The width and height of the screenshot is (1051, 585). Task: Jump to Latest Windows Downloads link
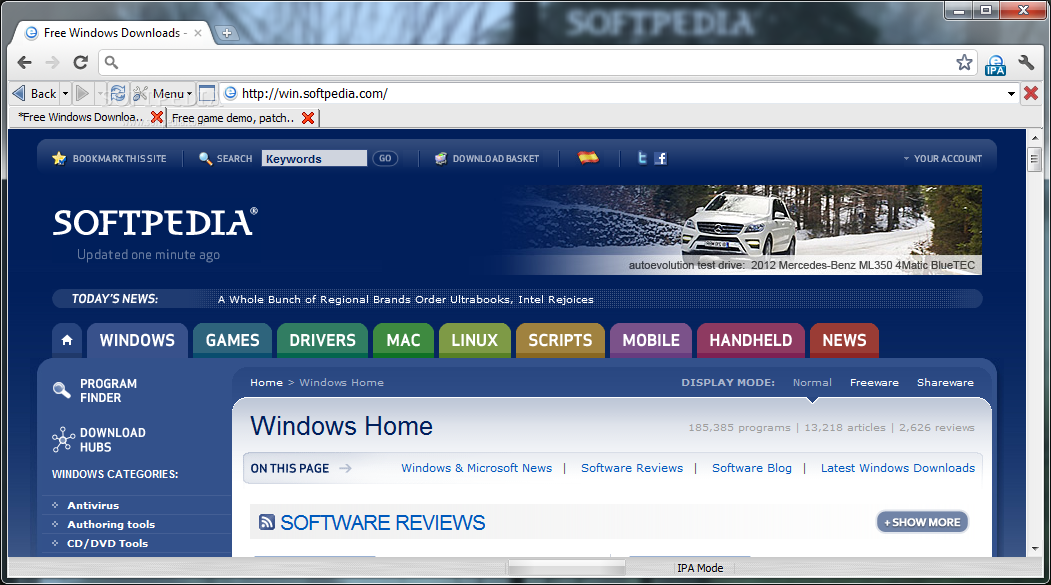(898, 468)
